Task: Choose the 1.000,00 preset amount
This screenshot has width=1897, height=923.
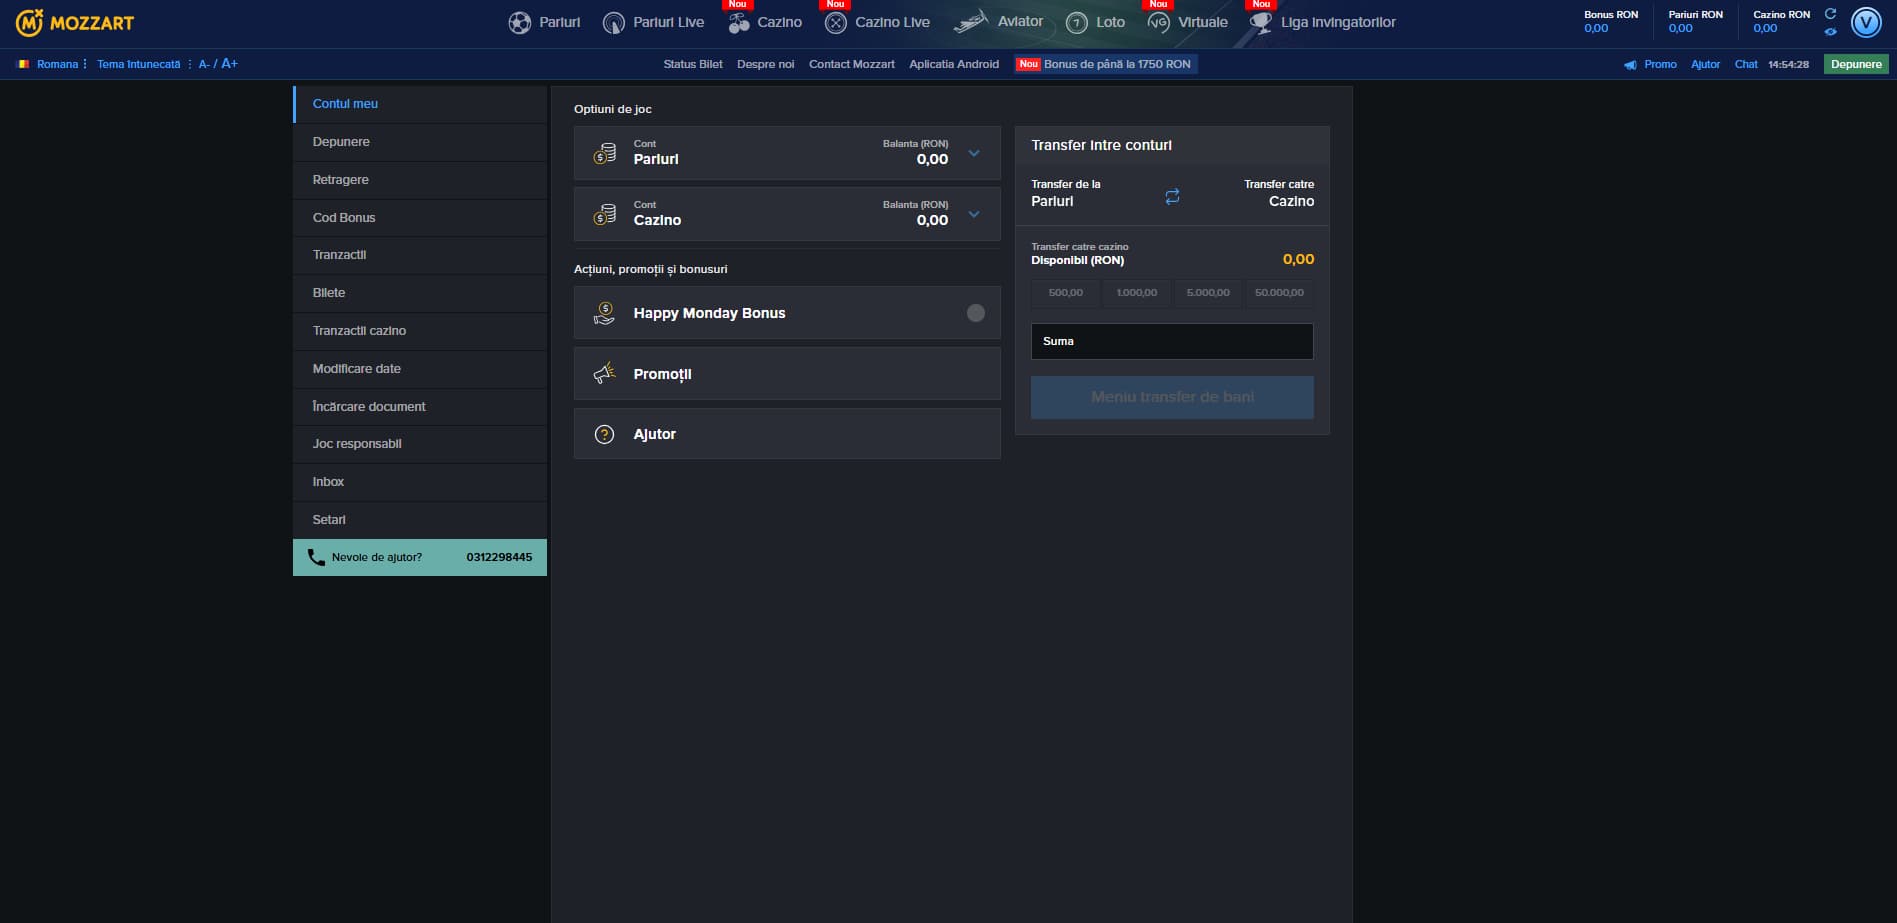Action: pos(1136,293)
